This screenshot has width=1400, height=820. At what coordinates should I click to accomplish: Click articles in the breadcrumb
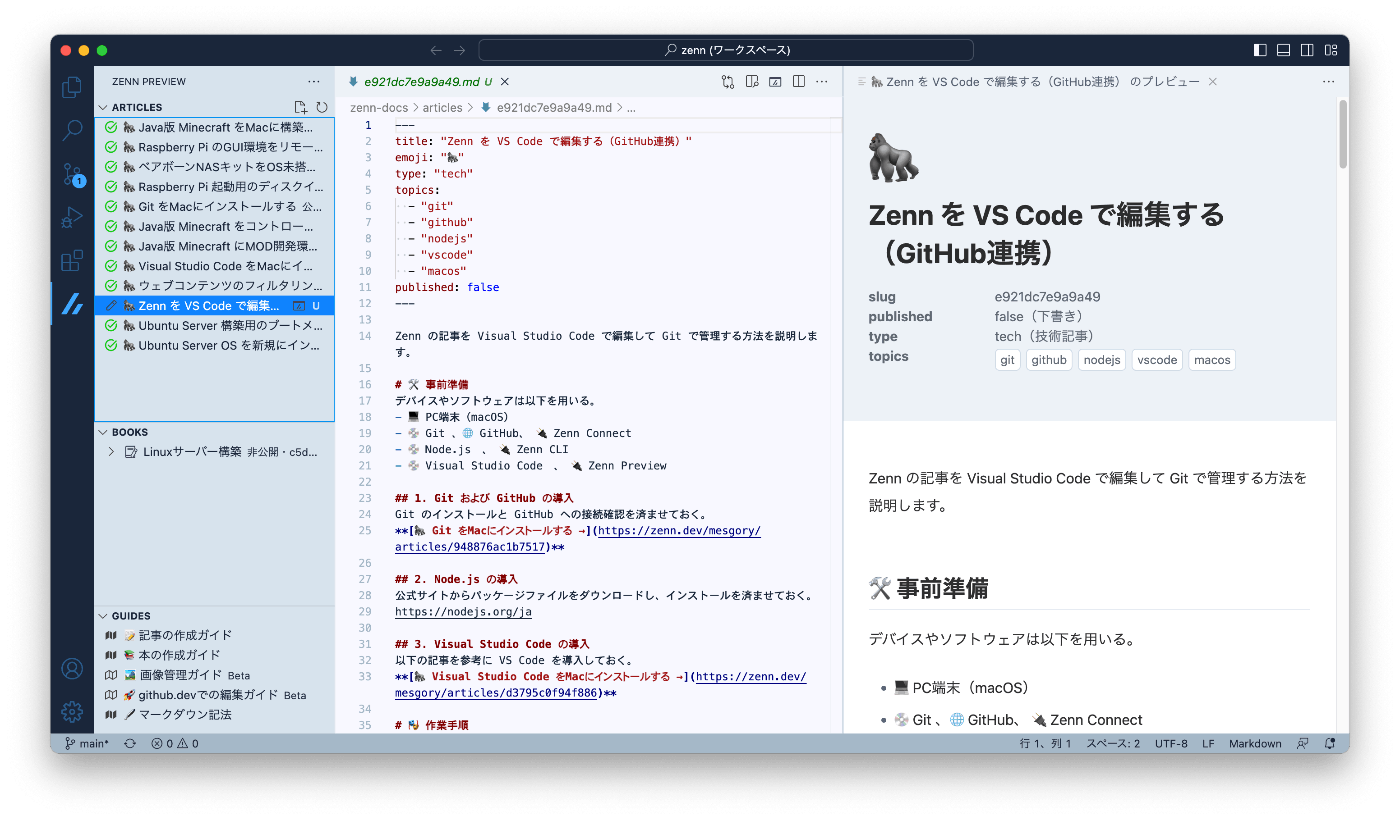(x=443, y=107)
